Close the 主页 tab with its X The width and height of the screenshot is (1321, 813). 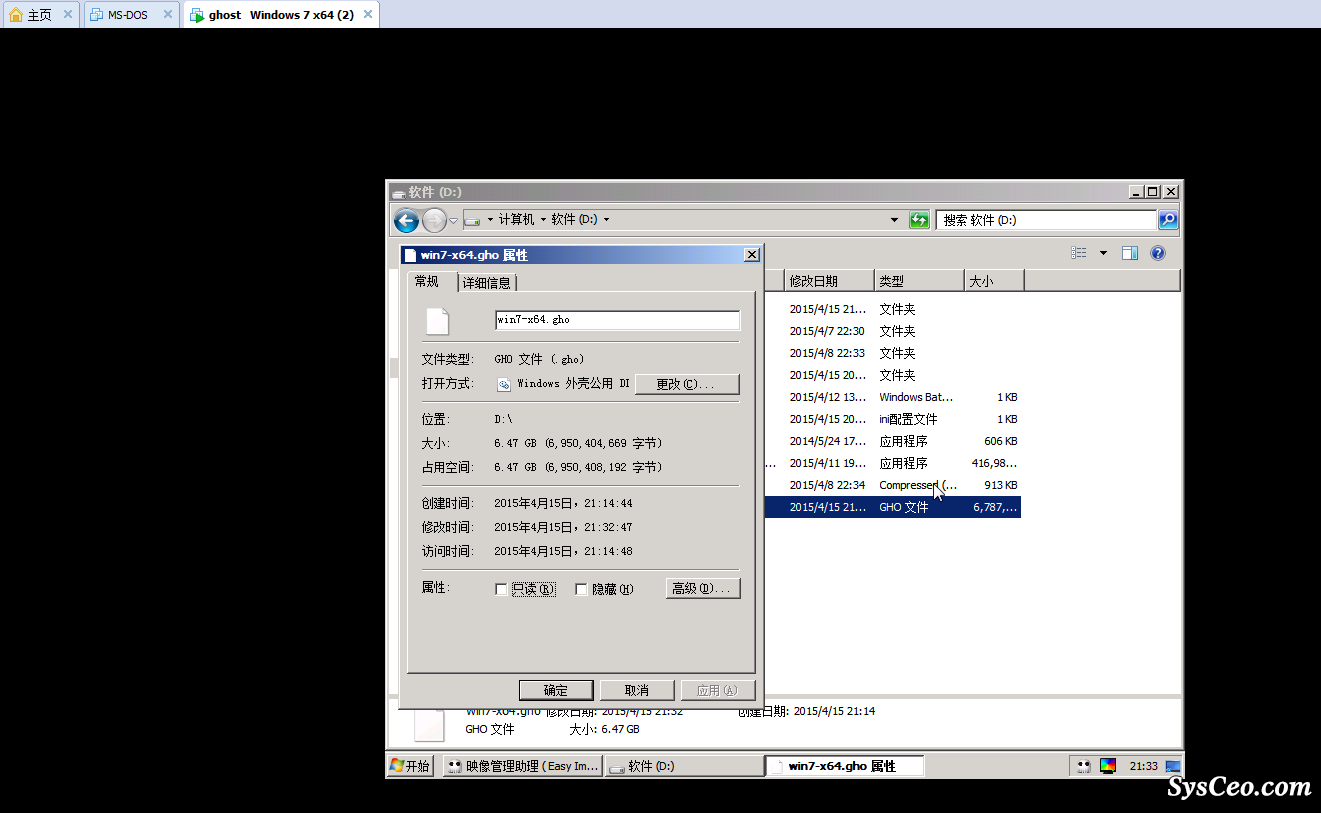(x=68, y=15)
